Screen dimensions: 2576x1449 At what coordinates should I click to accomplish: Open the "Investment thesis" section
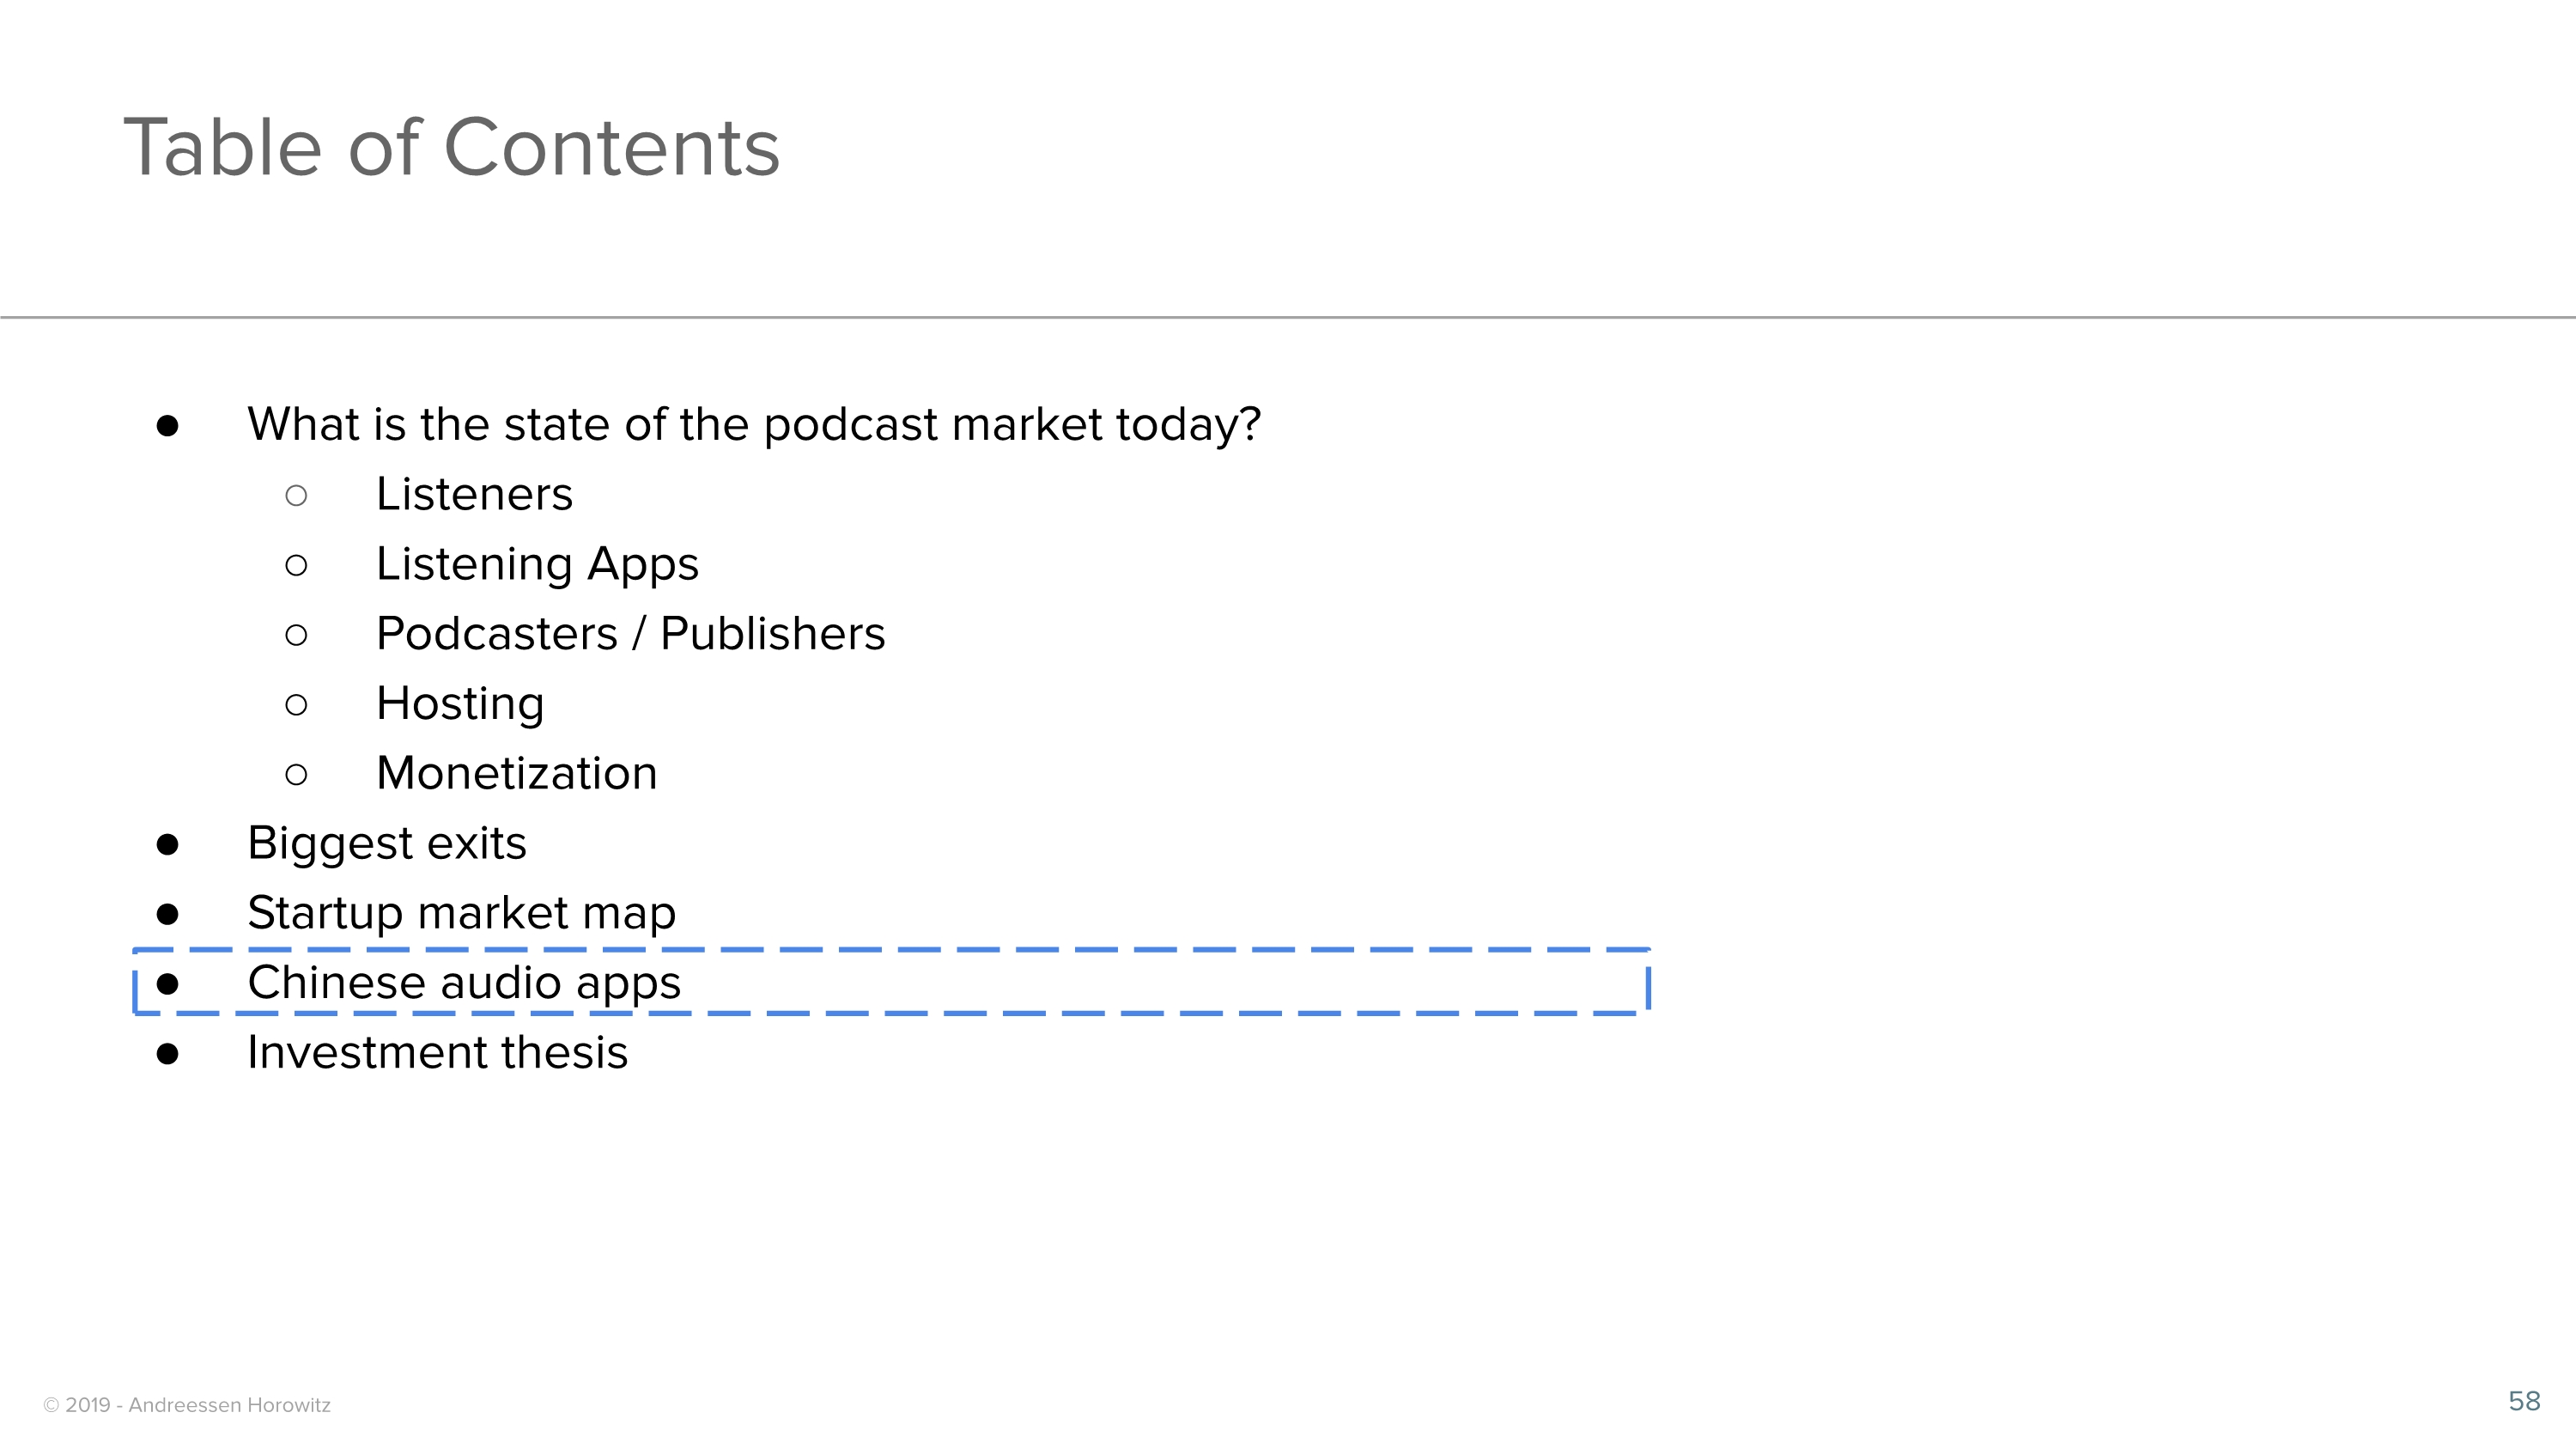437,1053
